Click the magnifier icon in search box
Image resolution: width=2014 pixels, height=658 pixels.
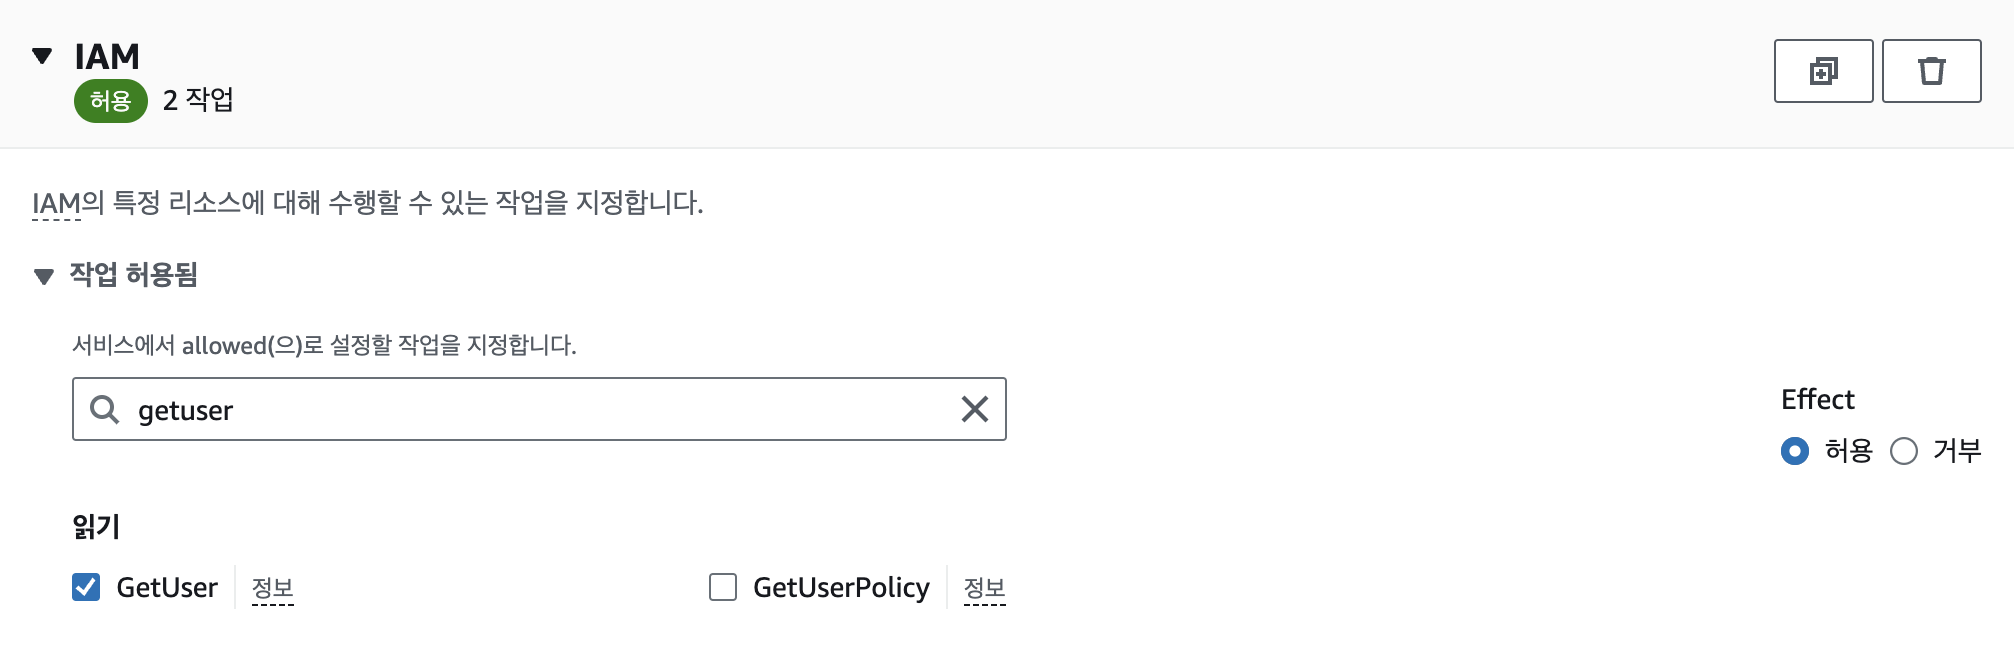(x=104, y=409)
